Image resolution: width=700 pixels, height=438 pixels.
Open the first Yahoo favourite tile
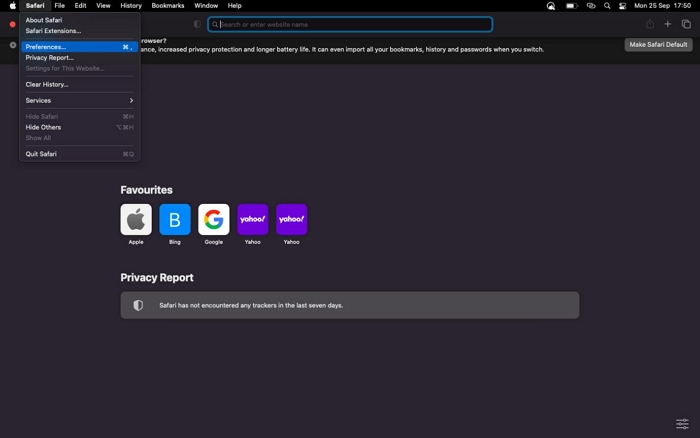(x=252, y=219)
